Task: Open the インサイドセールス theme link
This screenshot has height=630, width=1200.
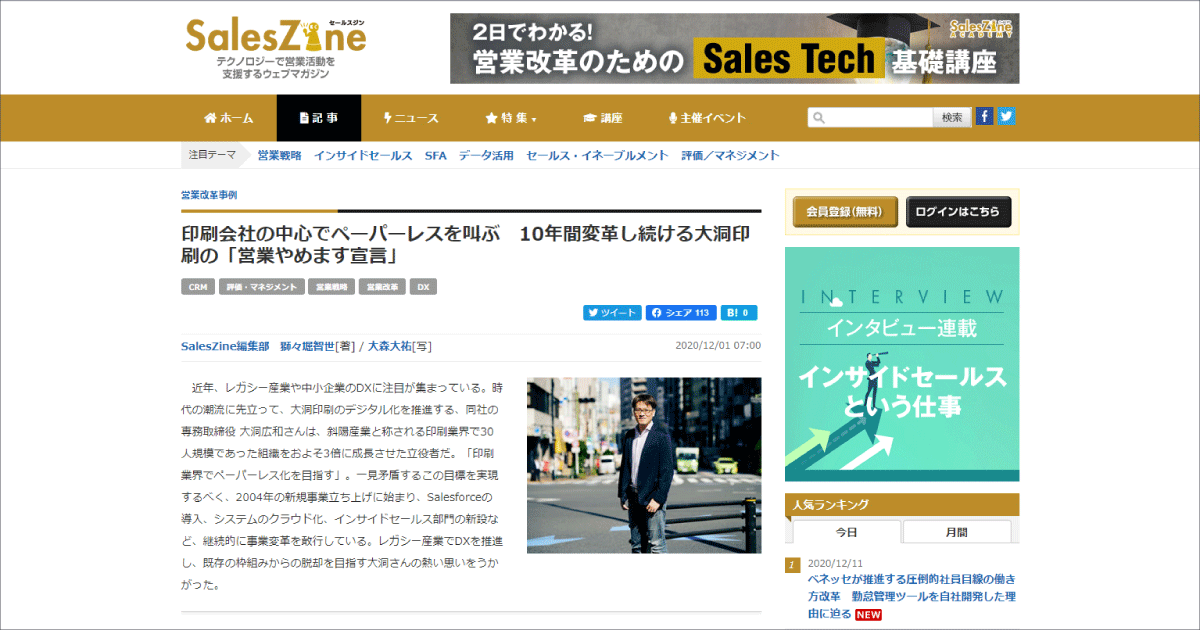Action: [362, 156]
